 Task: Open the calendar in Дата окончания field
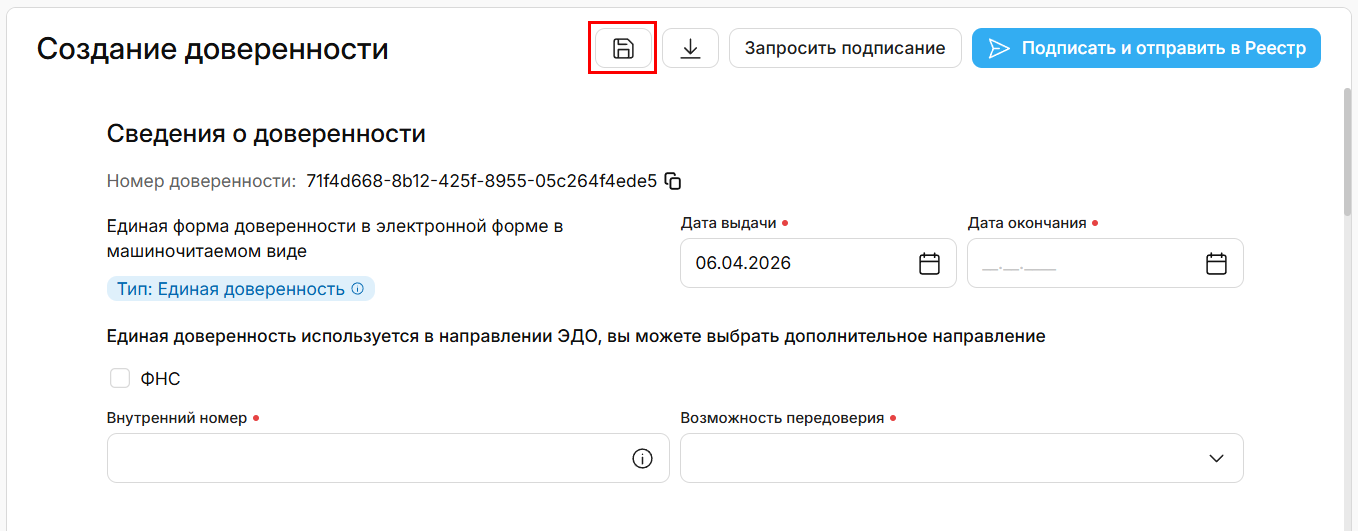[1216, 263]
